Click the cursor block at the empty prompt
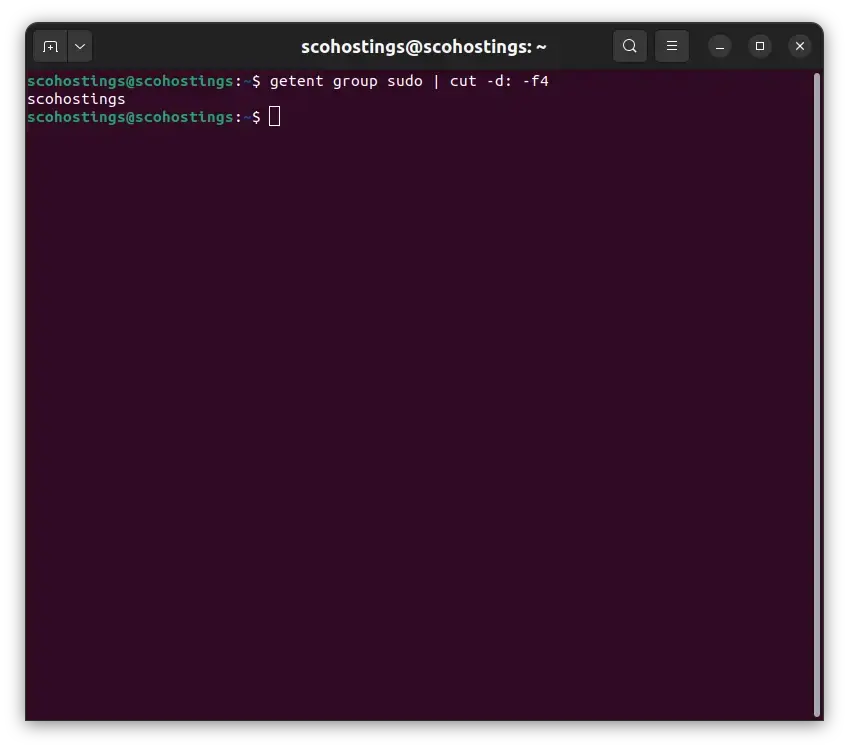Viewport: 849px width, 749px height. tap(275, 116)
